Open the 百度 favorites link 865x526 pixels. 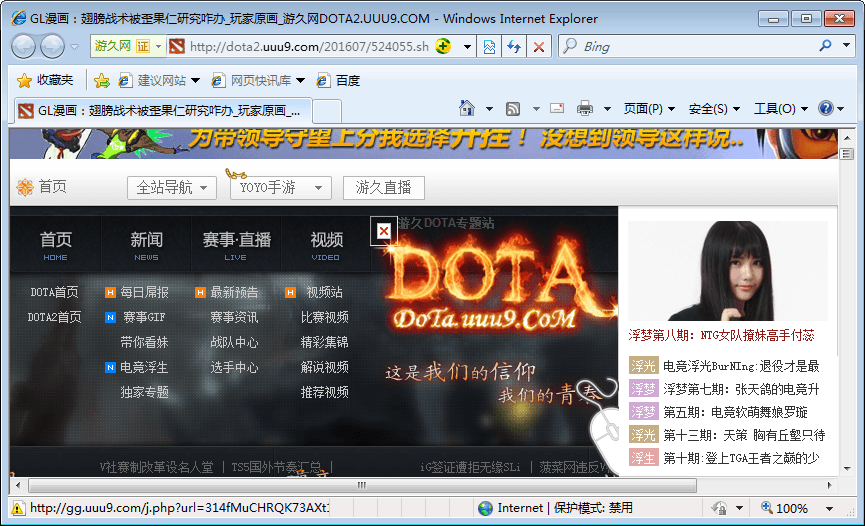pos(338,81)
